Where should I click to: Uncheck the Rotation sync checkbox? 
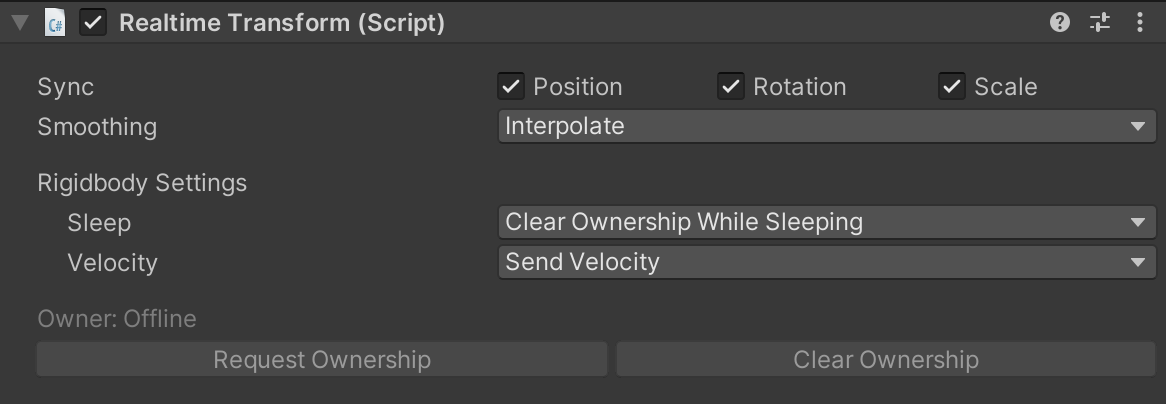[731, 87]
